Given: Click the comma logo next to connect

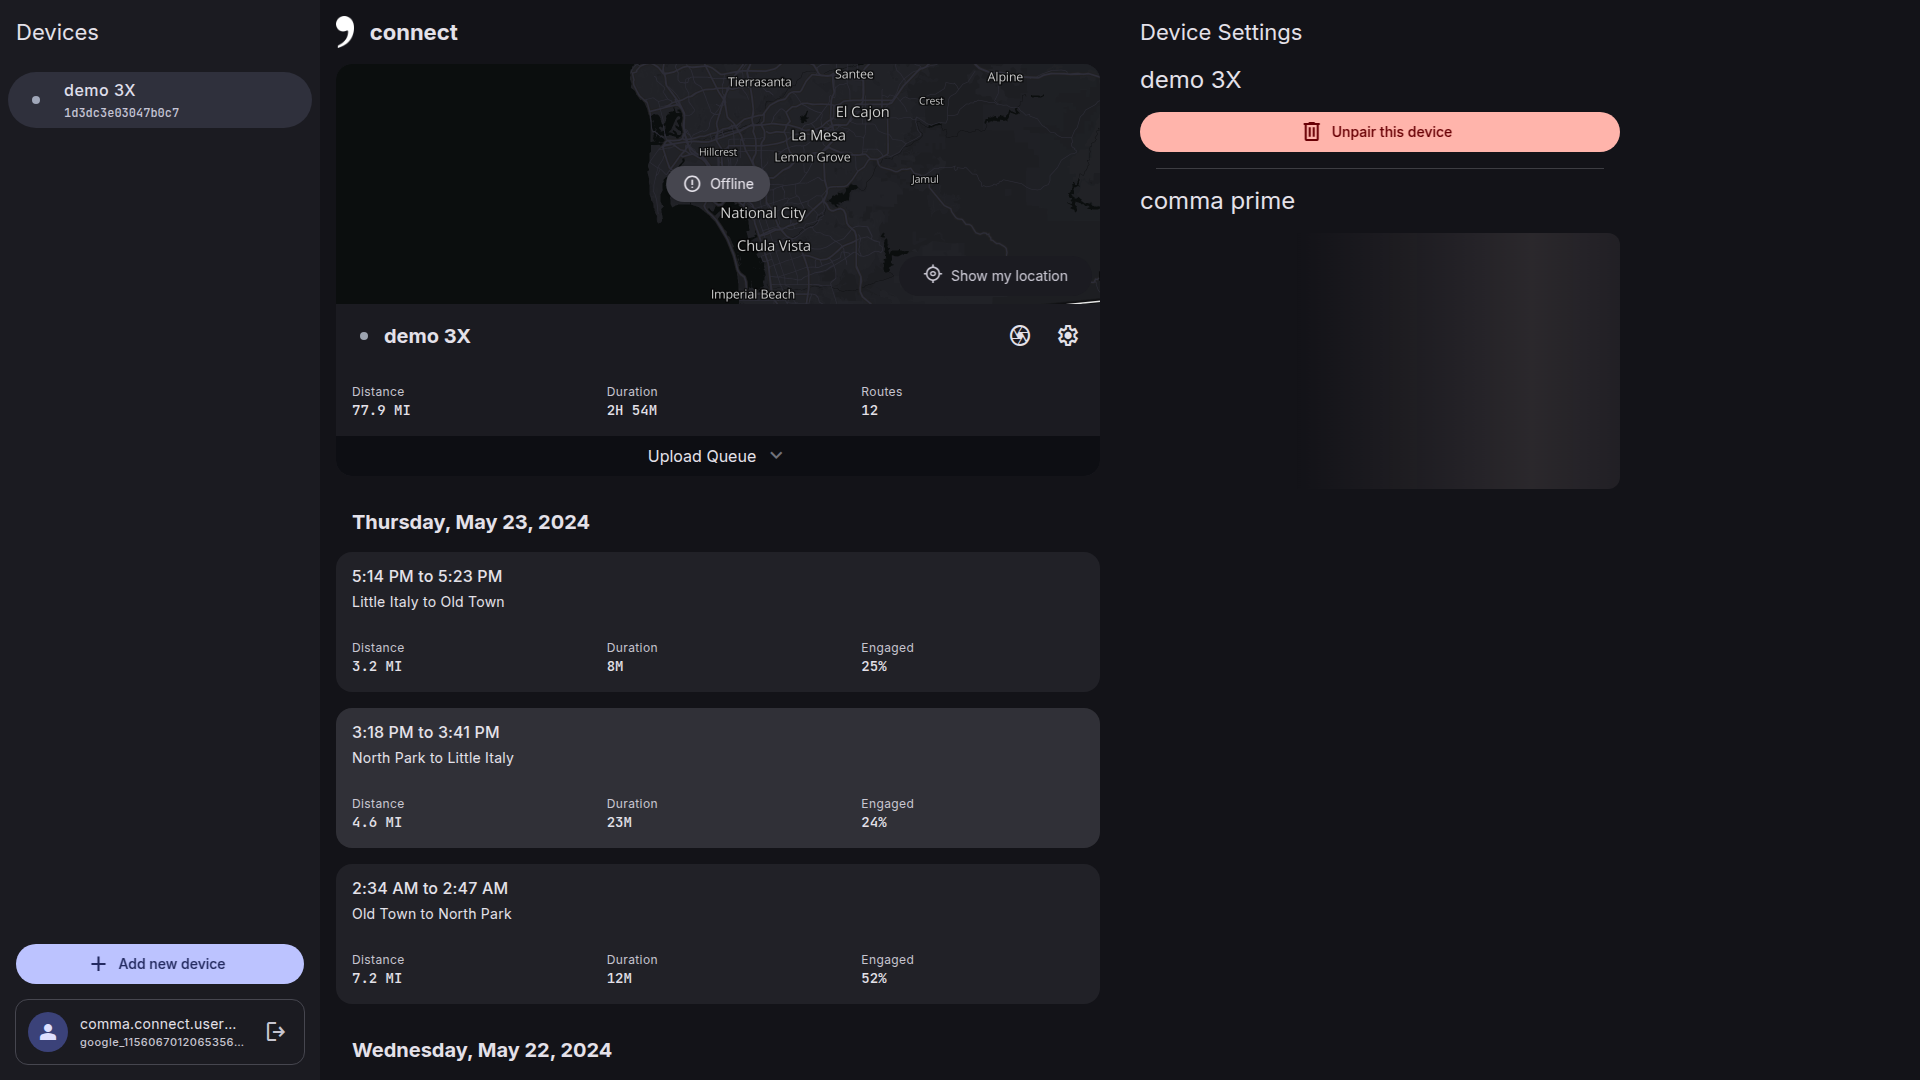Looking at the screenshot, I should coord(345,32).
